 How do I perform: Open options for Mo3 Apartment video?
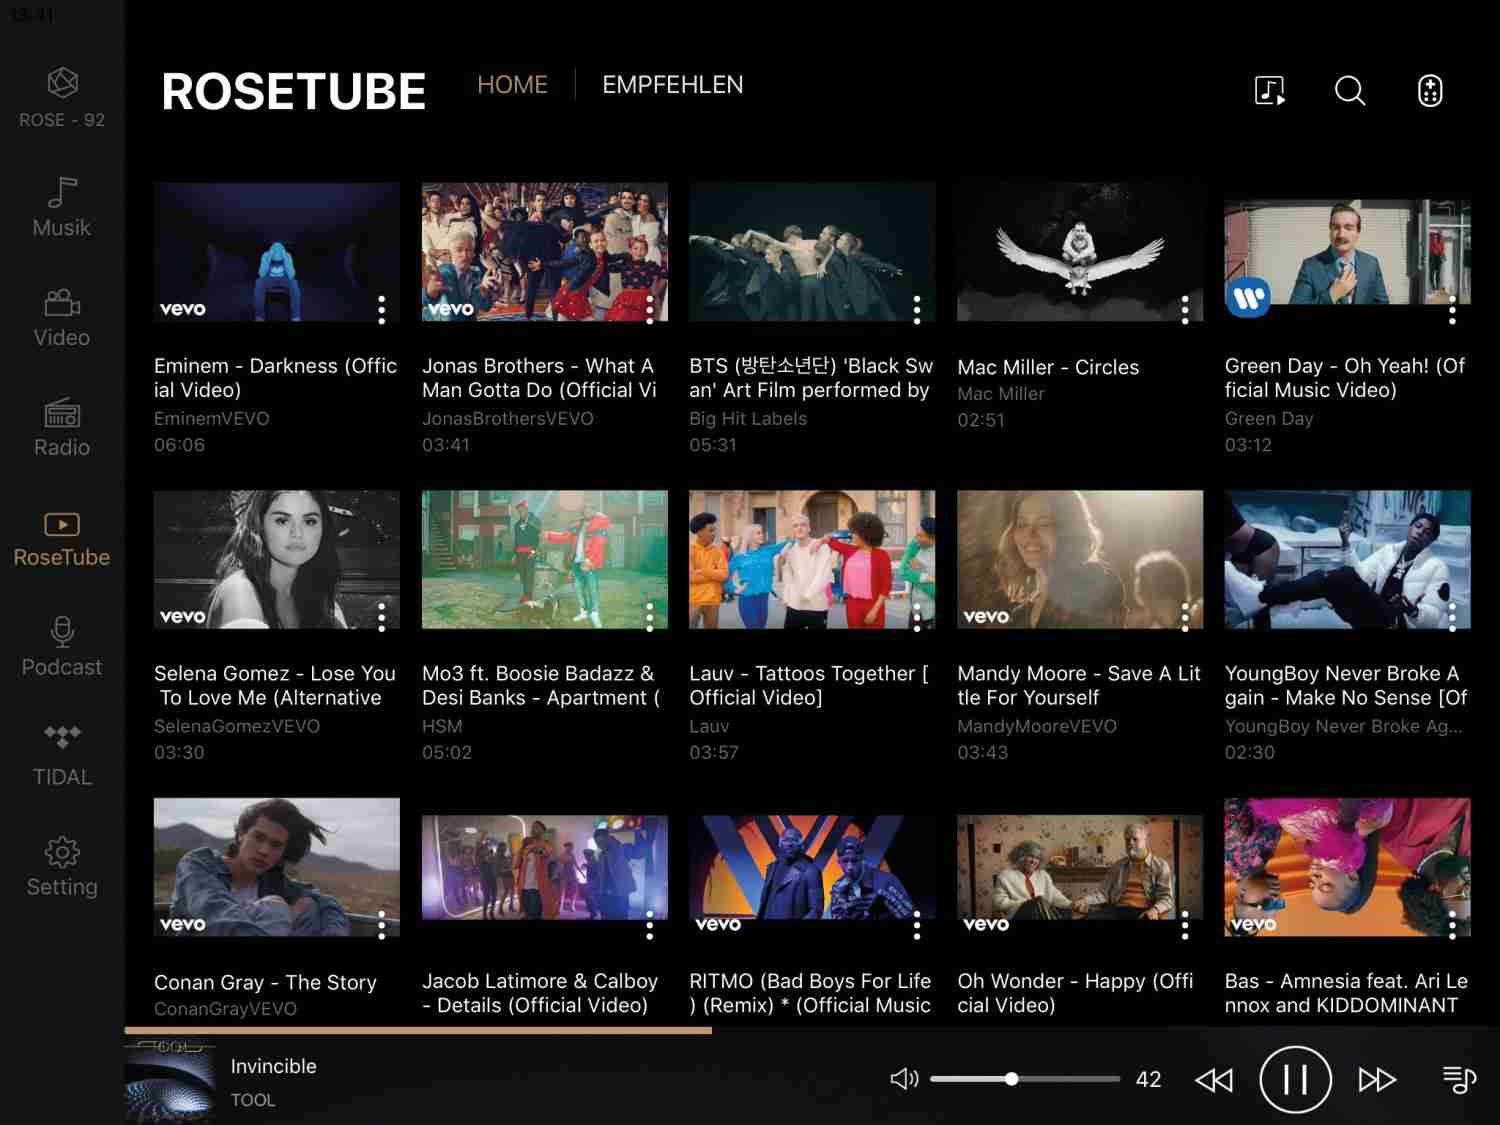pos(649,617)
